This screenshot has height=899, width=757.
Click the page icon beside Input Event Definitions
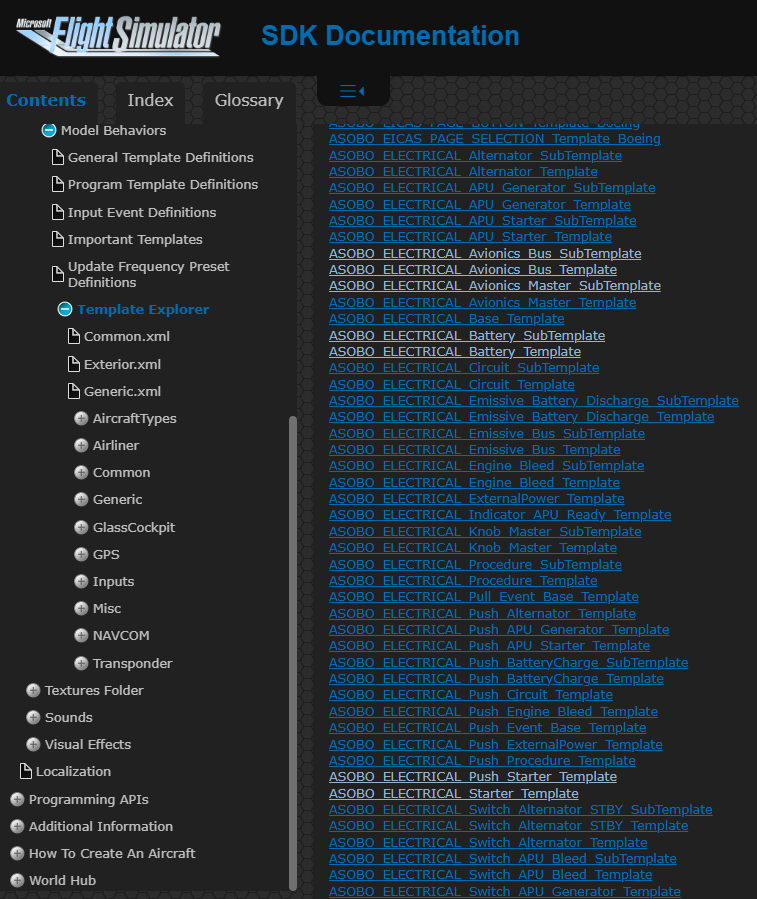click(x=57, y=212)
